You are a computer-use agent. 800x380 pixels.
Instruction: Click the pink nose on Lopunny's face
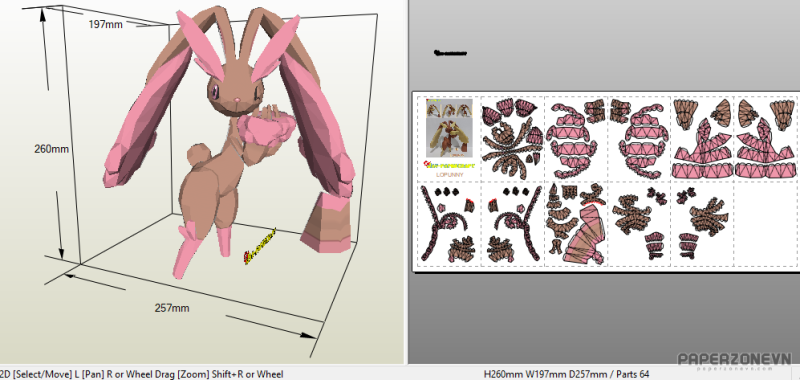pos(236,98)
